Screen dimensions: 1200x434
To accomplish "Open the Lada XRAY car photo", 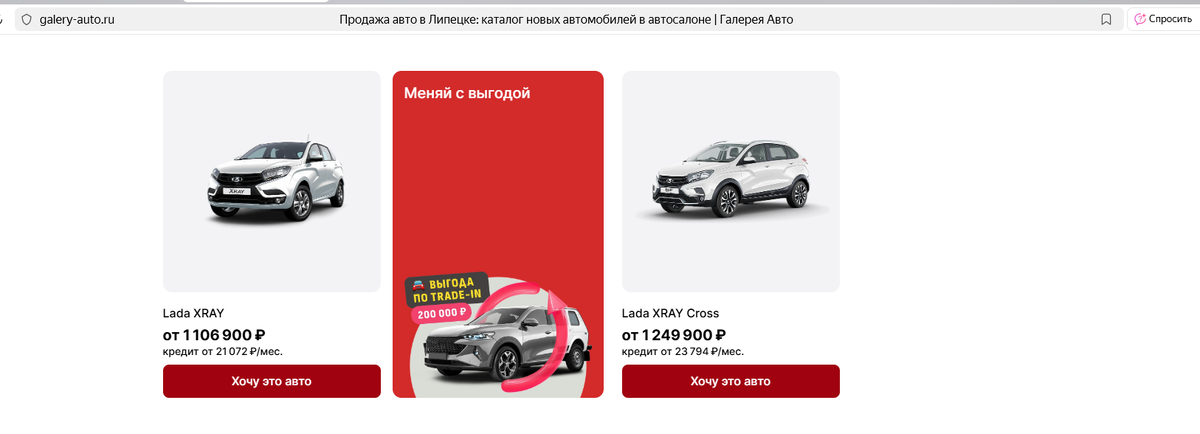I will click(x=272, y=181).
